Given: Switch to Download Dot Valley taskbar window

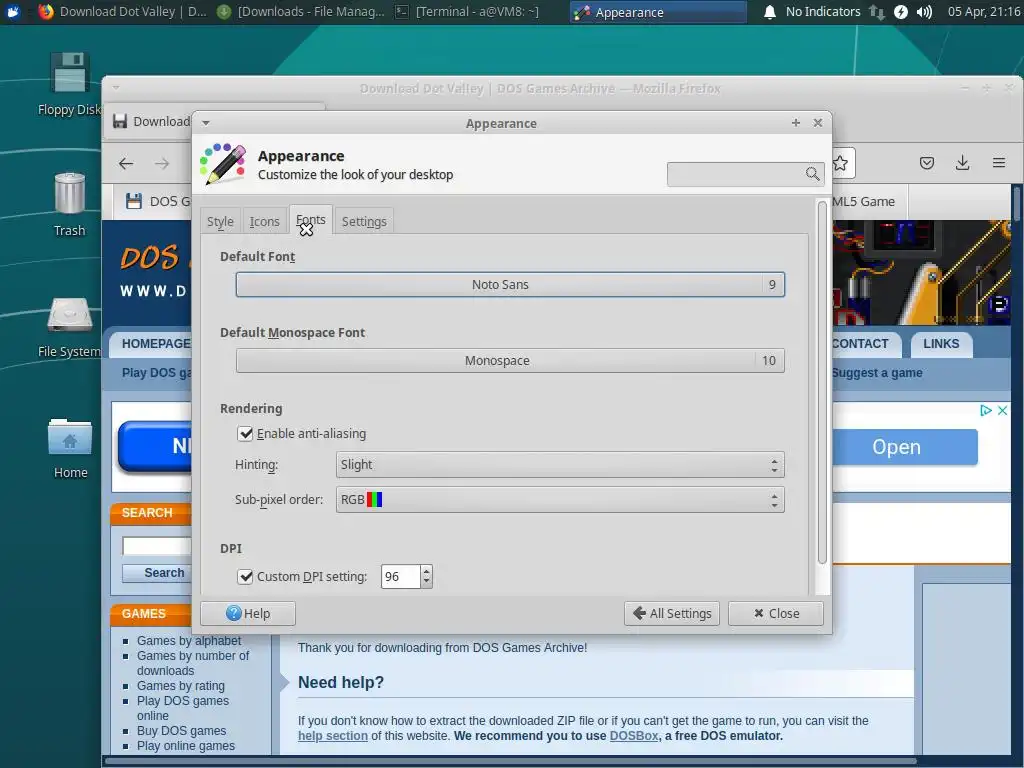Looking at the screenshot, I should pos(122,12).
